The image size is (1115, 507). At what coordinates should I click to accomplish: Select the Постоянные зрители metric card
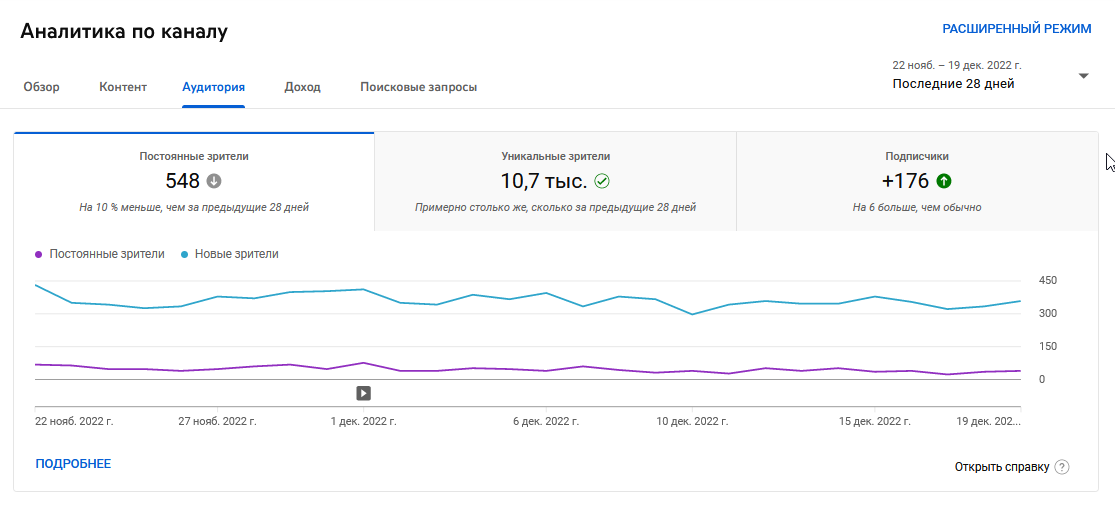(x=194, y=181)
